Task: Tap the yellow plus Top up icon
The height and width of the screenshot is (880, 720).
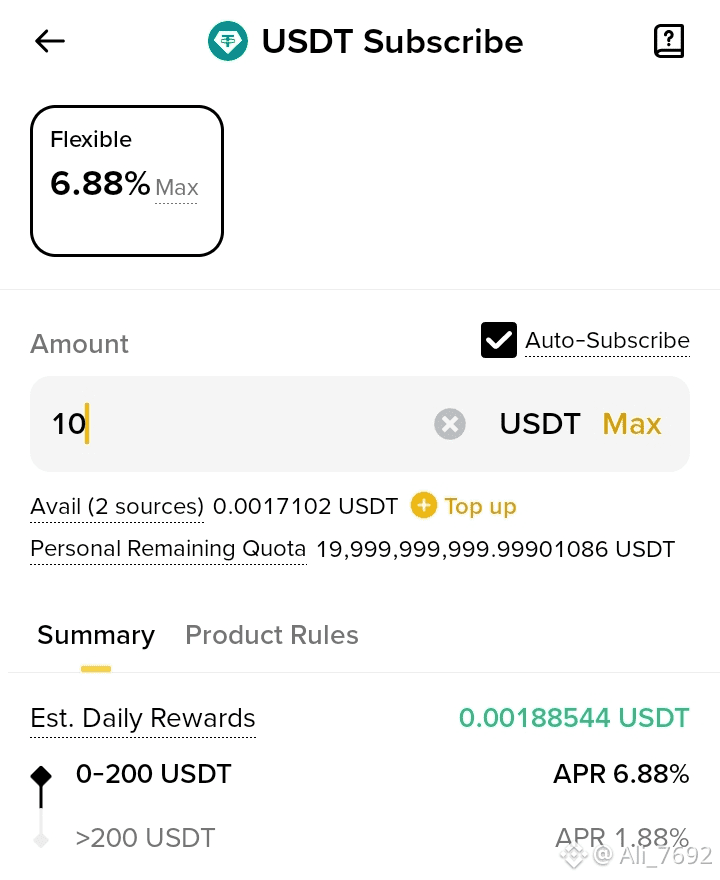Action: (x=424, y=506)
